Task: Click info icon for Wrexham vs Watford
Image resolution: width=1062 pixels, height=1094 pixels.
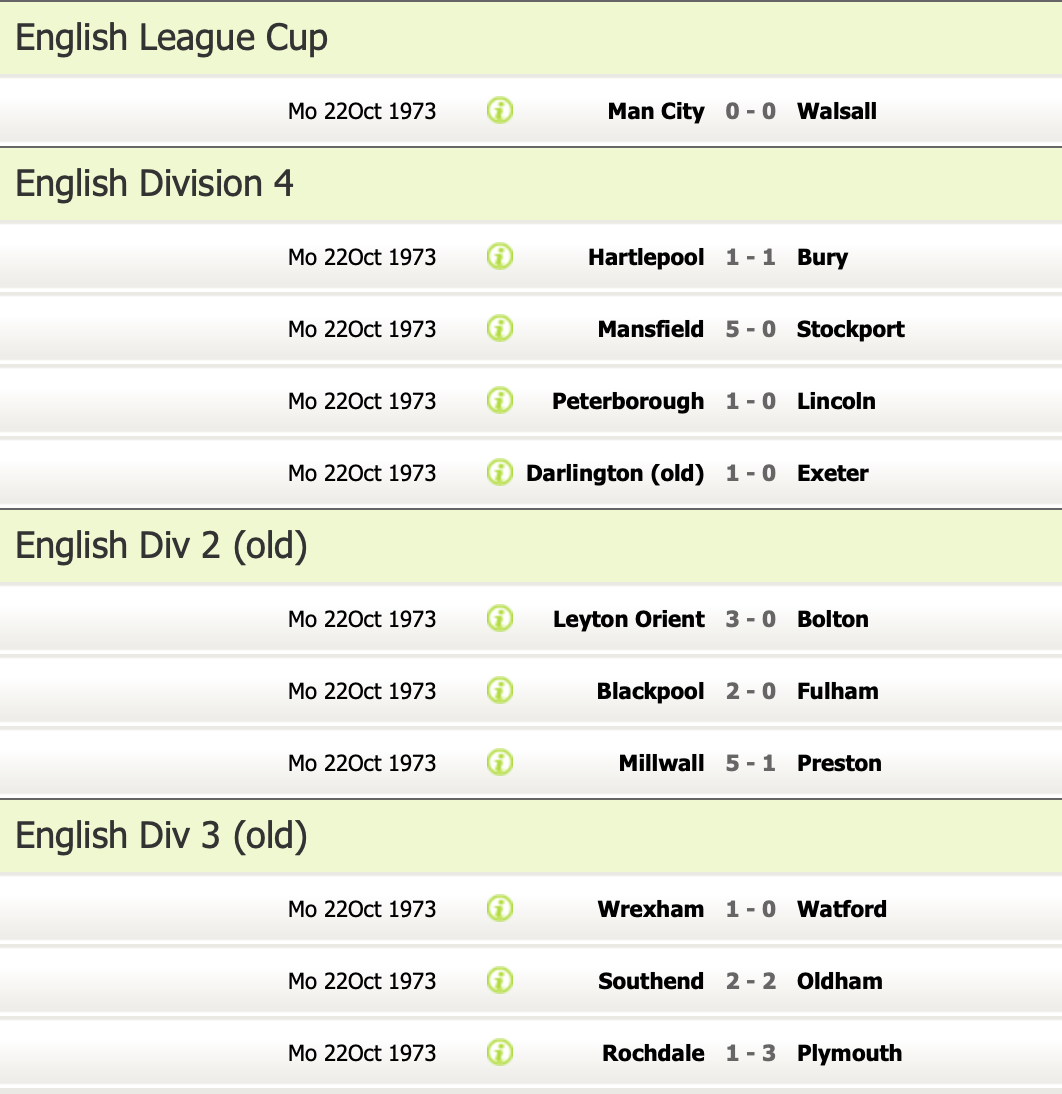Action: (x=500, y=909)
